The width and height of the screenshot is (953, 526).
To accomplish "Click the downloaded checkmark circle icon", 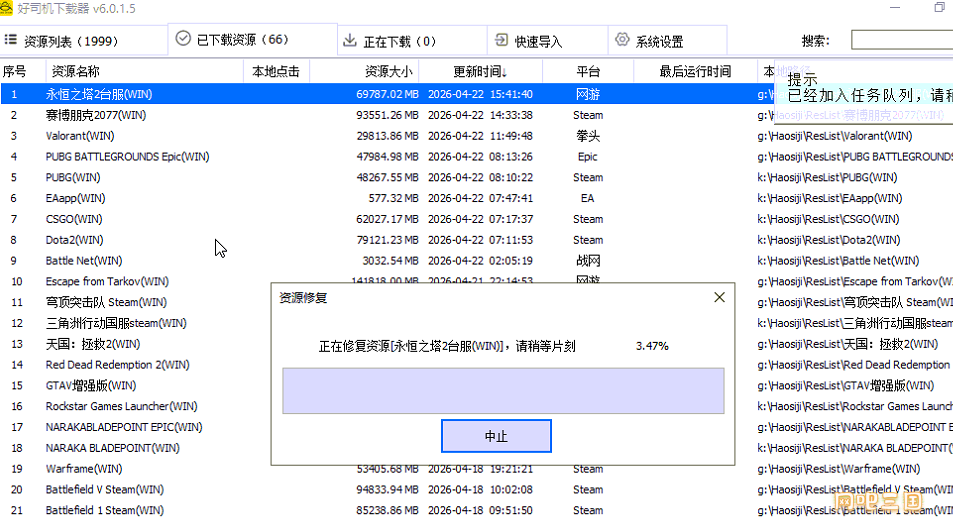I will 183,39.
